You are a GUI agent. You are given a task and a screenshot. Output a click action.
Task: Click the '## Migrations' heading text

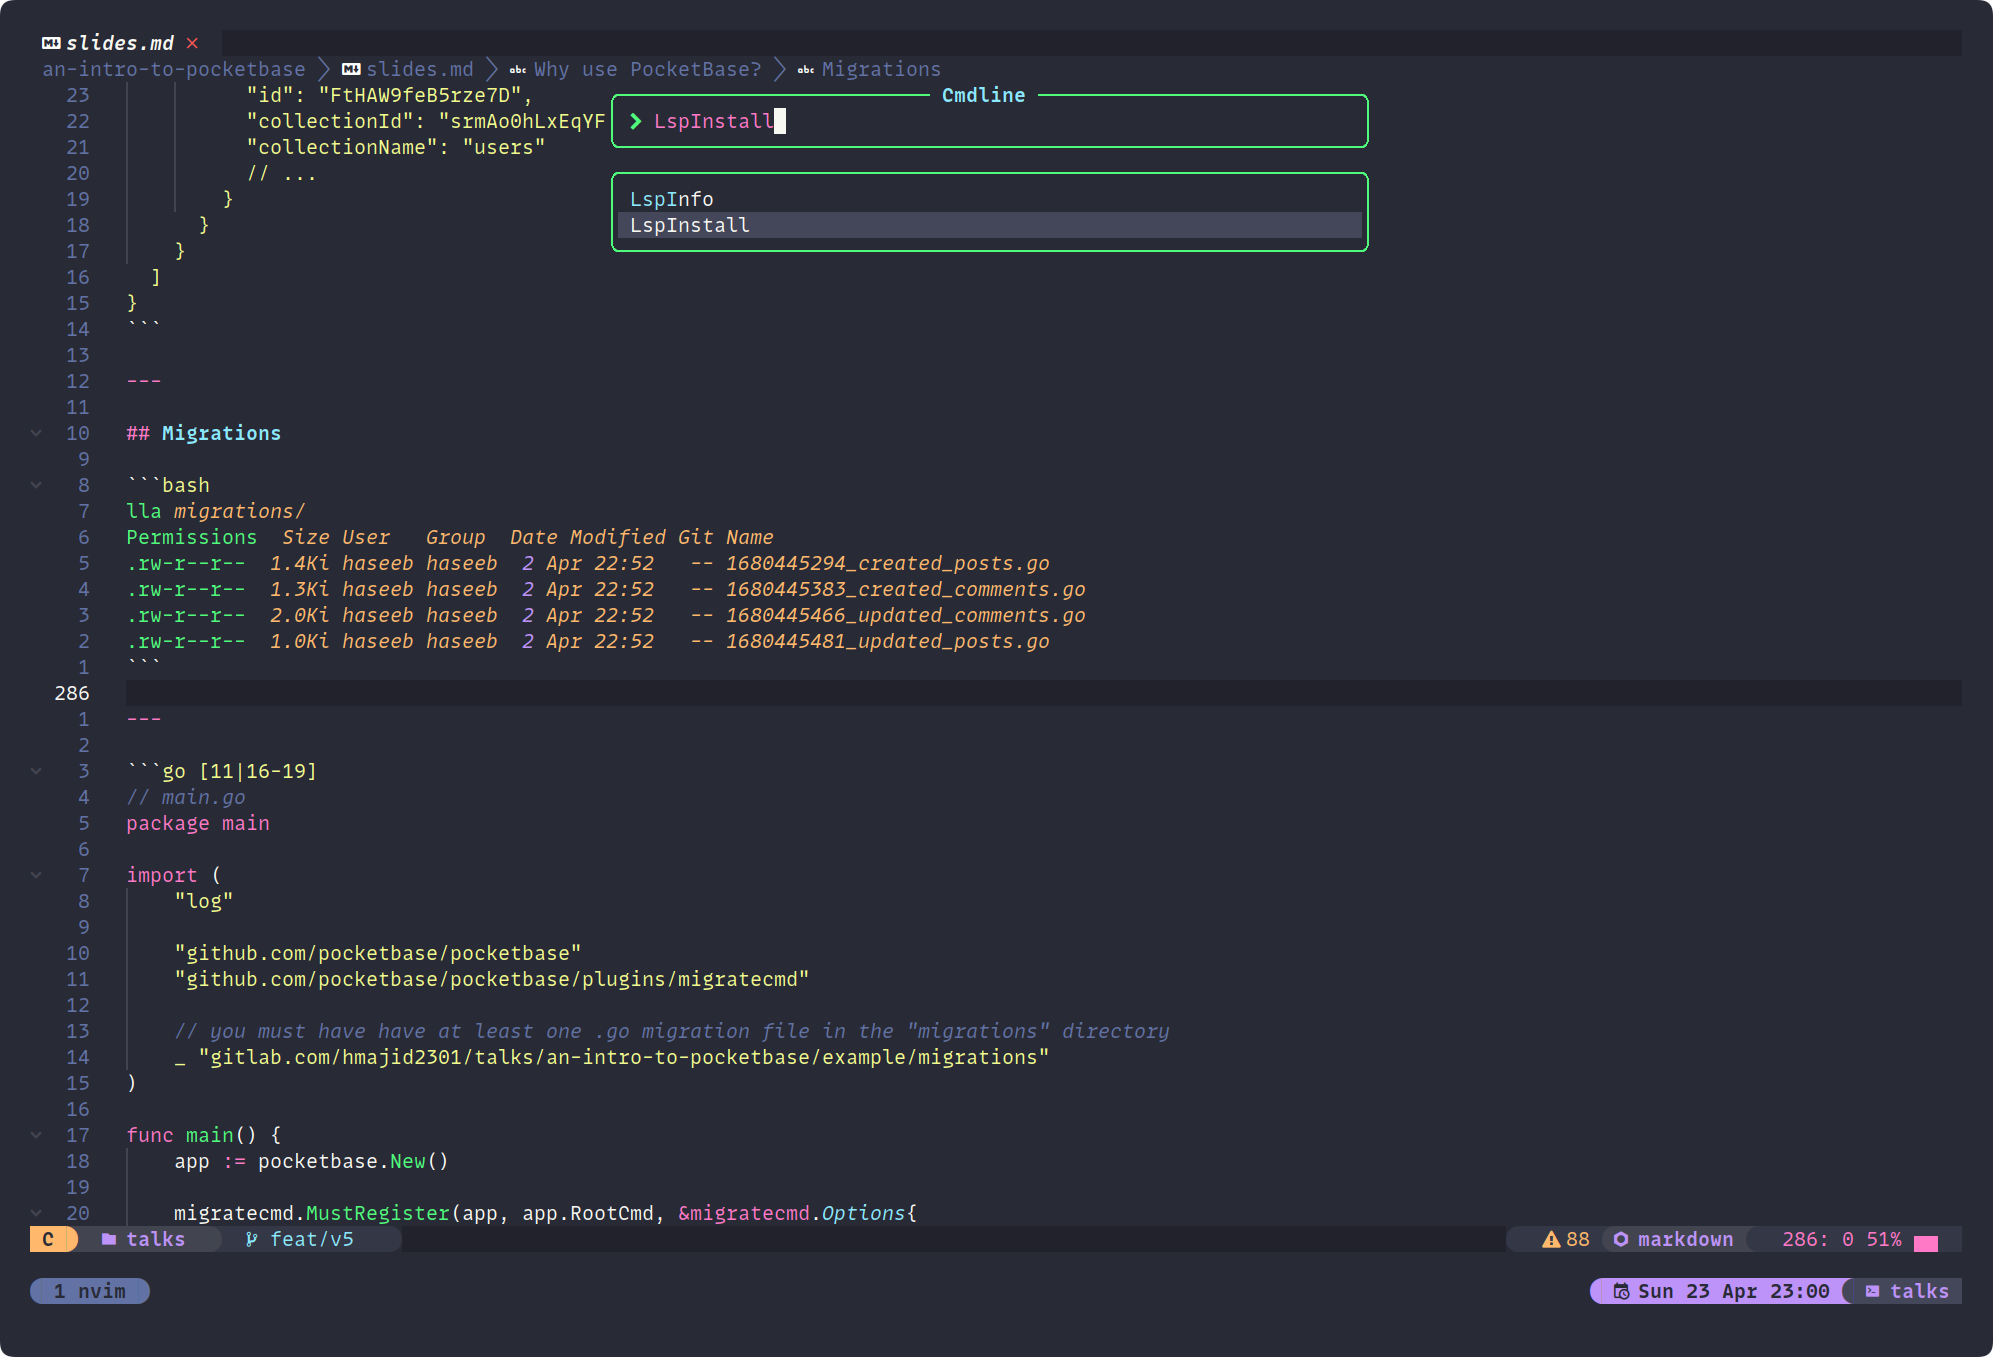204,433
